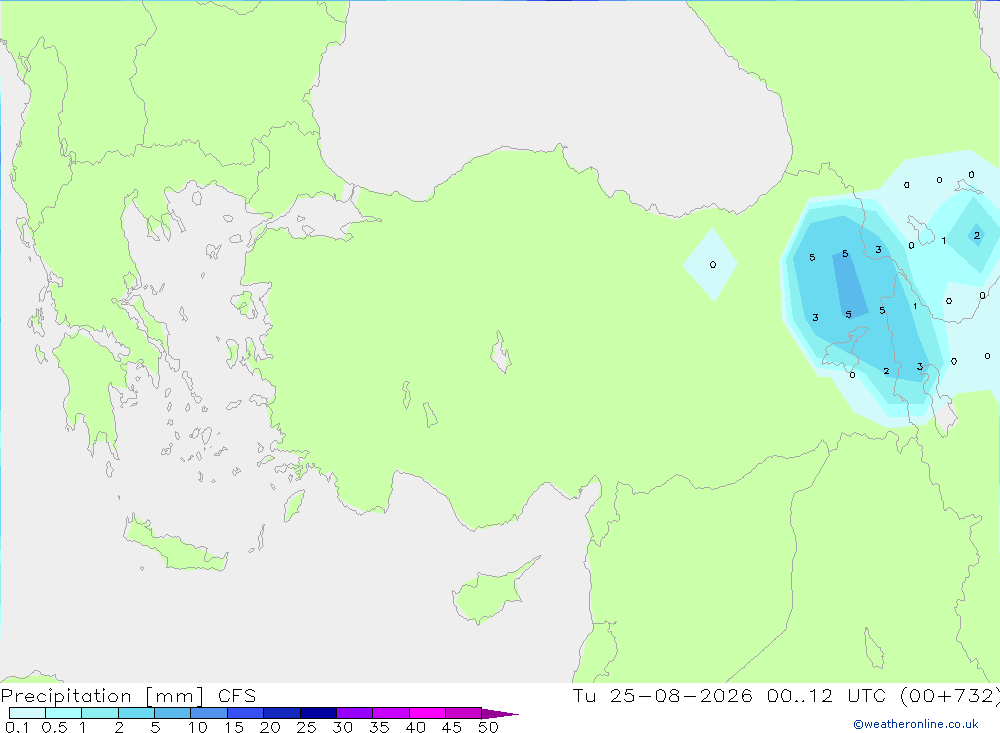Click the above-50 mm legend arrow tip
Image resolution: width=1000 pixels, height=733 pixels.
click(x=499, y=714)
